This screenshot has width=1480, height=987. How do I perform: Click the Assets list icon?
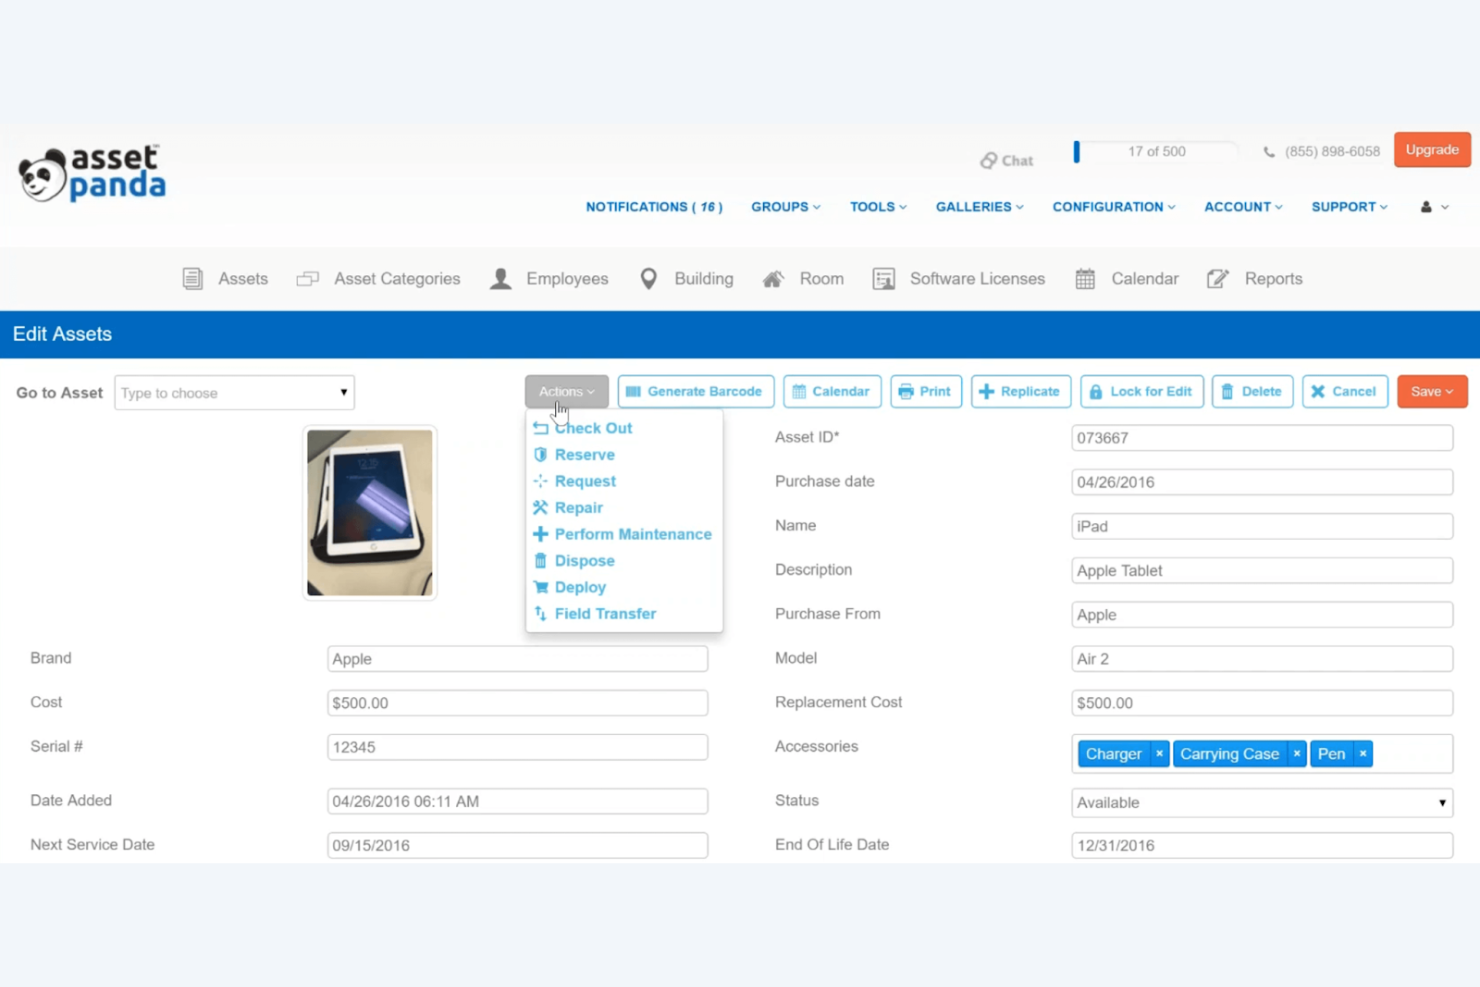pos(193,279)
